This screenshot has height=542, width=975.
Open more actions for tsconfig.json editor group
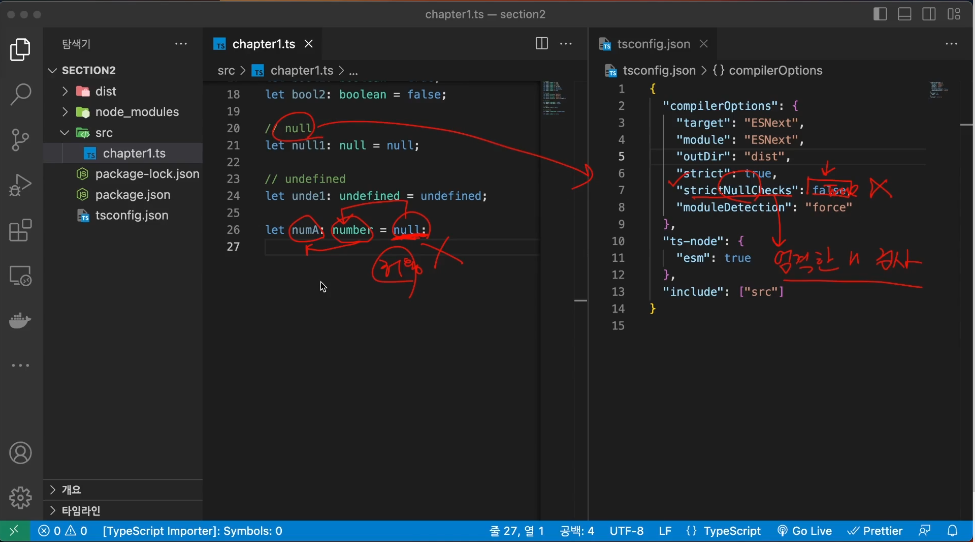click(951, 44)
